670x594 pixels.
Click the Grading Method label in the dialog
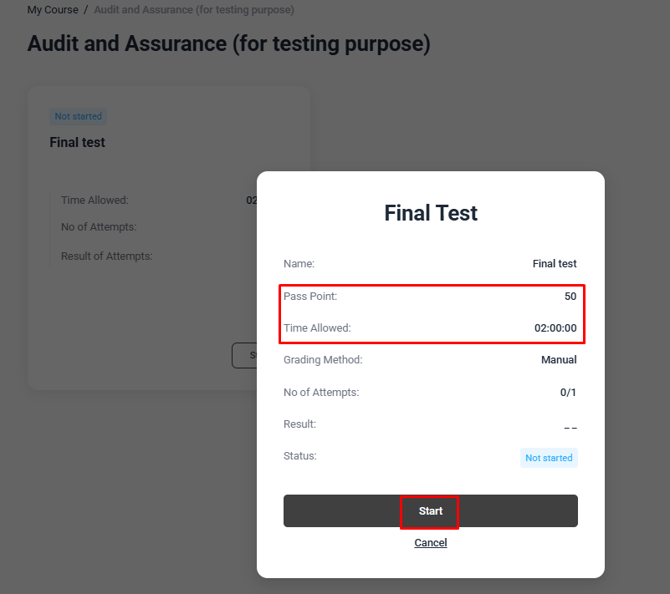pos(323,360)
